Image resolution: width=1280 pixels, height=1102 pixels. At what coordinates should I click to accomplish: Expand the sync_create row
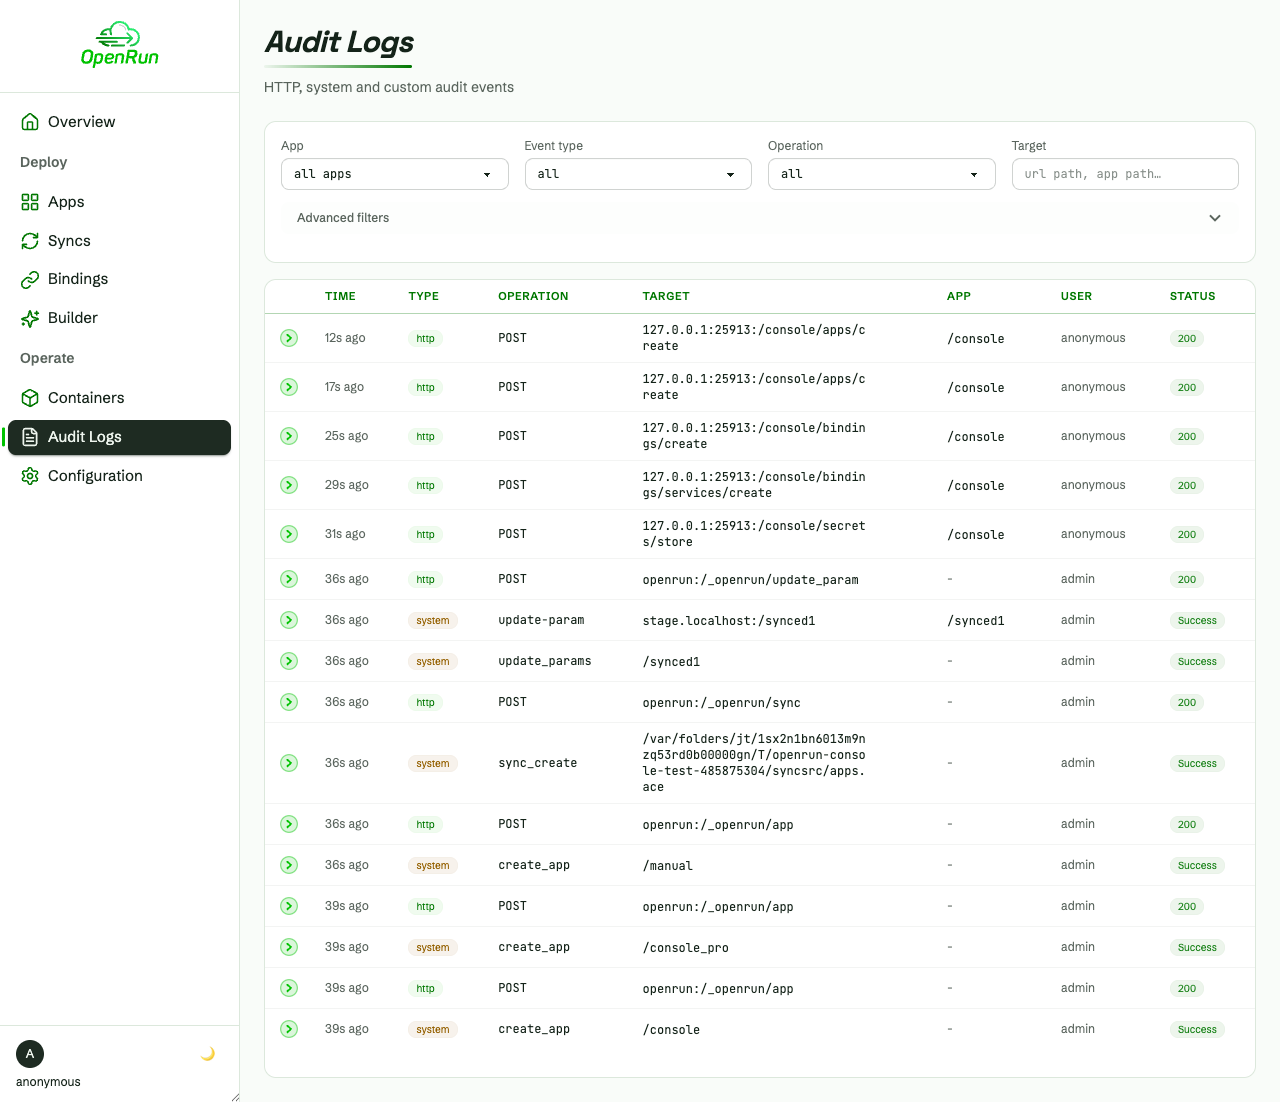coord(289,763)
